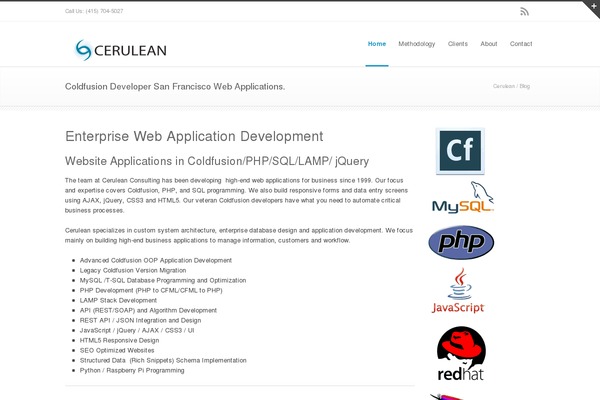Expand the plus corner panel toggle
This screenshot has height=400, width=600.
592,6
